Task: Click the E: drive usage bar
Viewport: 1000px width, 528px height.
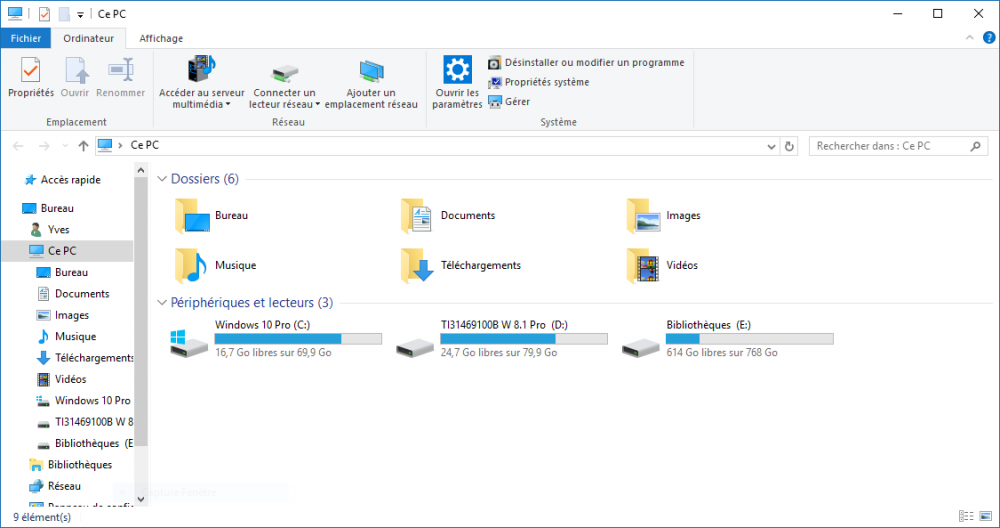Action: [750, 339]
